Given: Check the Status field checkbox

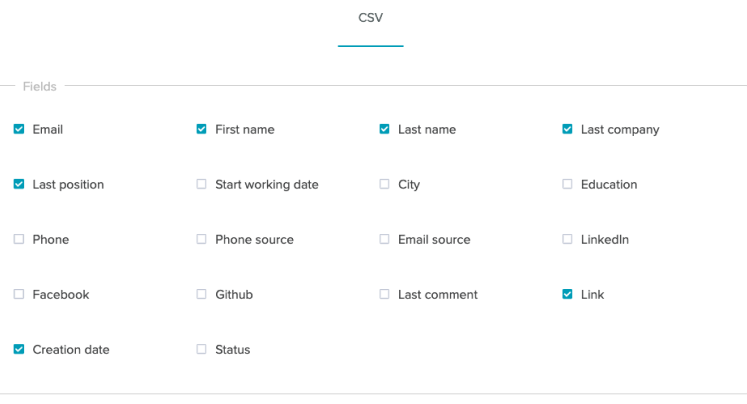Looking at the screenshot, I should tap(202, 349).
